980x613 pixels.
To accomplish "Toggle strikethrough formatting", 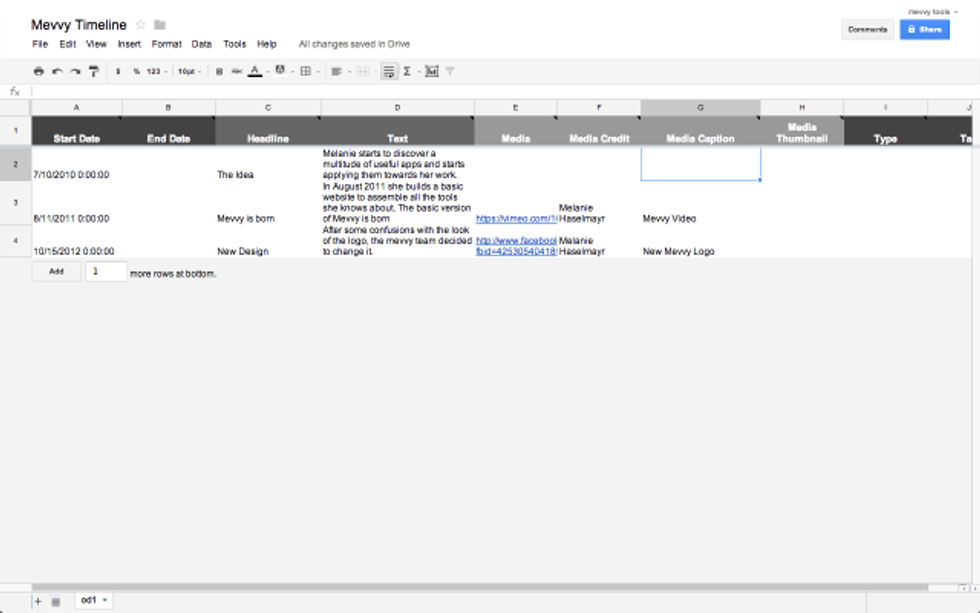I will pos(237,72).
